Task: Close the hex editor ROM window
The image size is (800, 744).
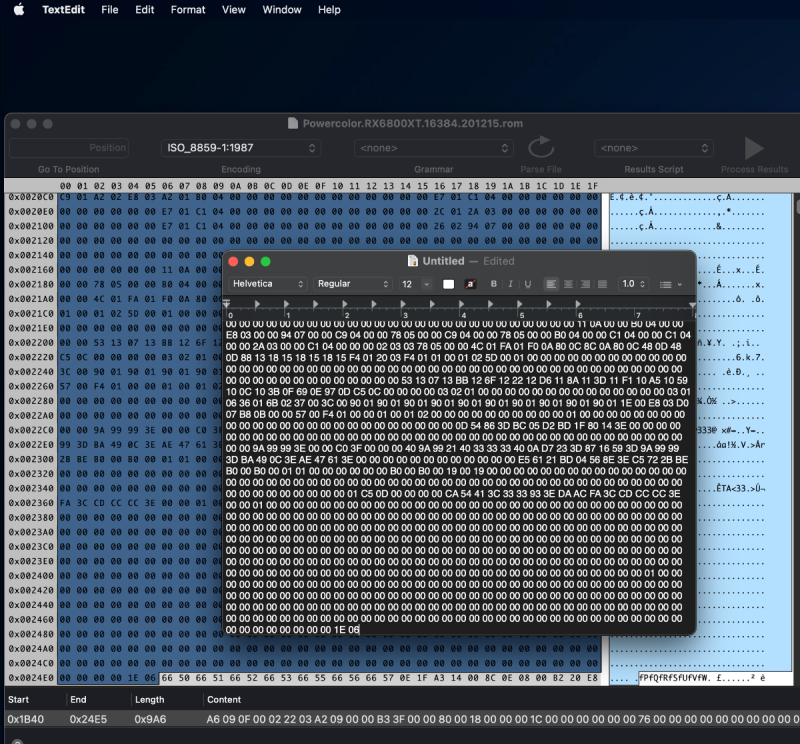Action: (15, 124)
